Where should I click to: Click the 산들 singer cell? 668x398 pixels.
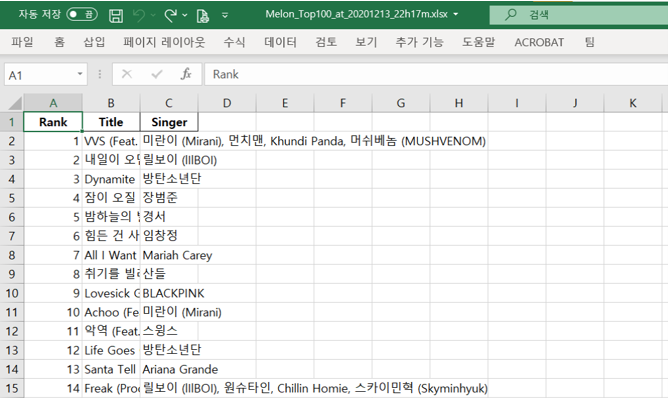click(x=169, y=274)
